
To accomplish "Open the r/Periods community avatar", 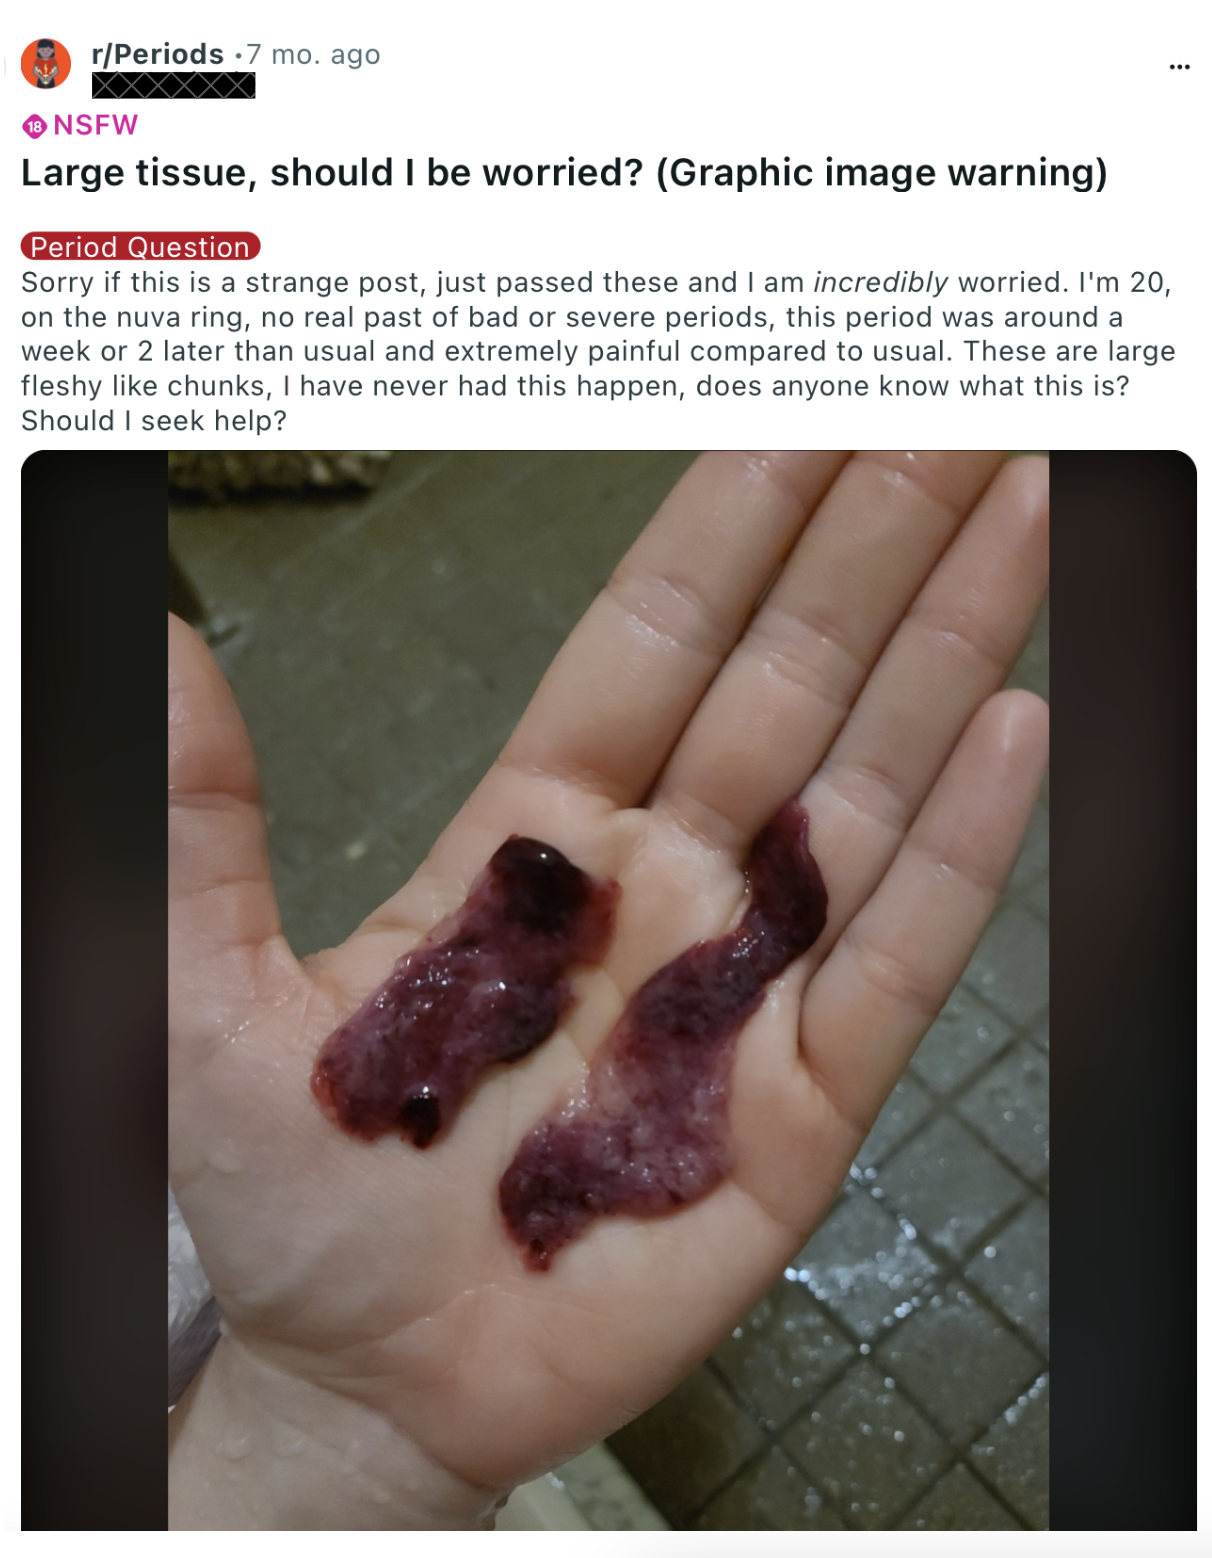I will (x=46, y=64).
